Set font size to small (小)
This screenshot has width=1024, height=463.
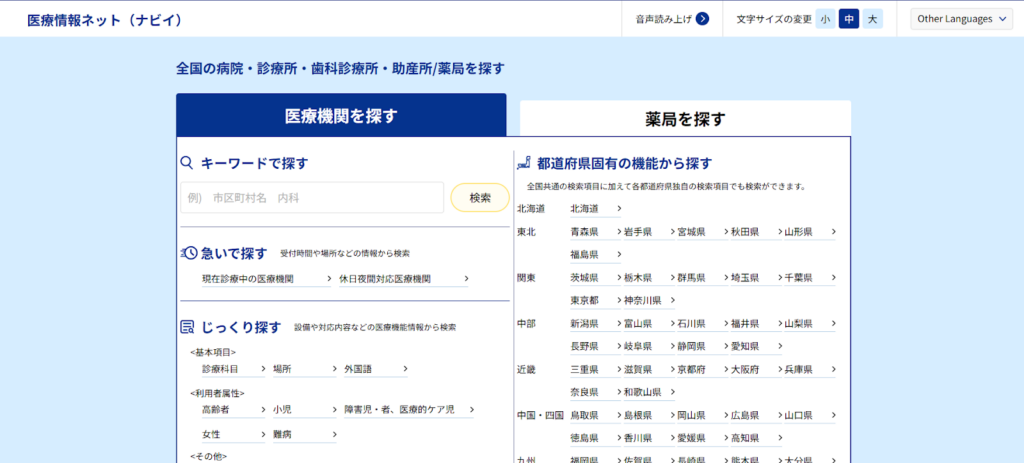(x=825, y=19)
